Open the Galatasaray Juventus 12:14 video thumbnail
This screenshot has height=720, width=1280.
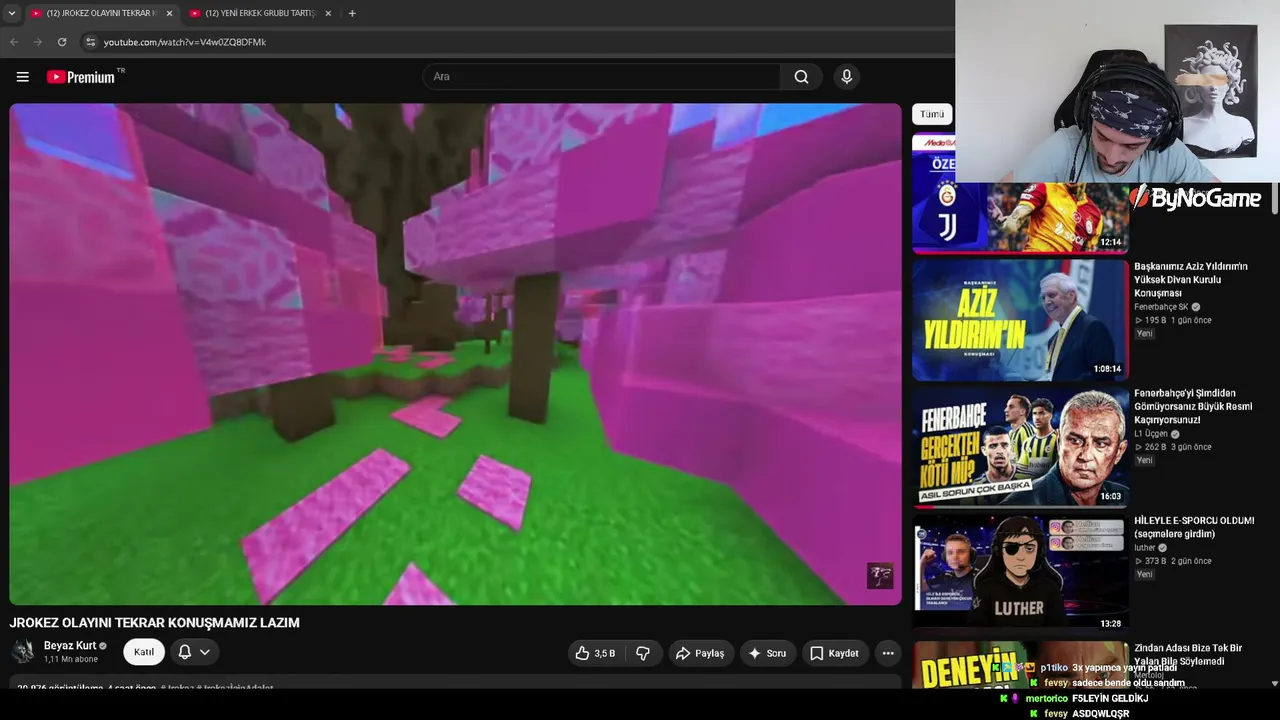[1020, 194]
